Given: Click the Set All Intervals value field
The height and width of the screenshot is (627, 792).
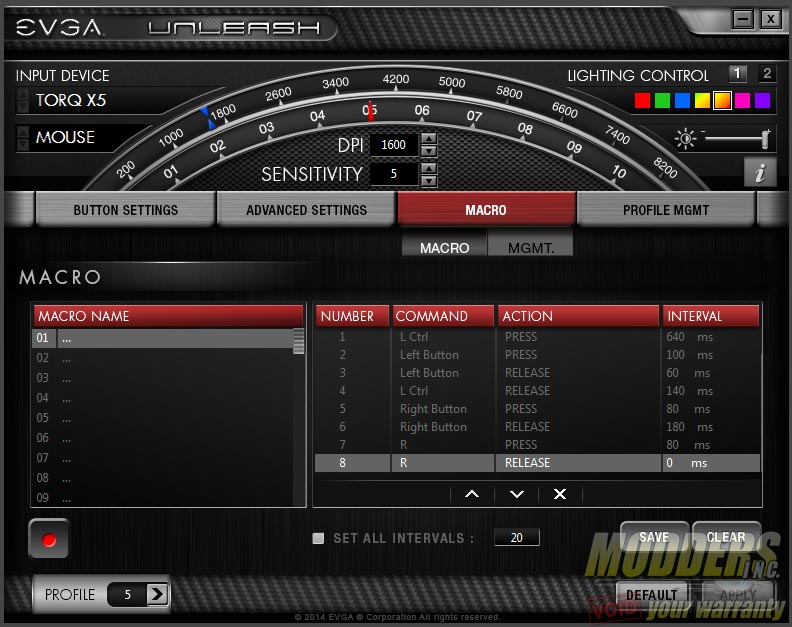Looking at the screenshot, I should click(x=516, y=538).
